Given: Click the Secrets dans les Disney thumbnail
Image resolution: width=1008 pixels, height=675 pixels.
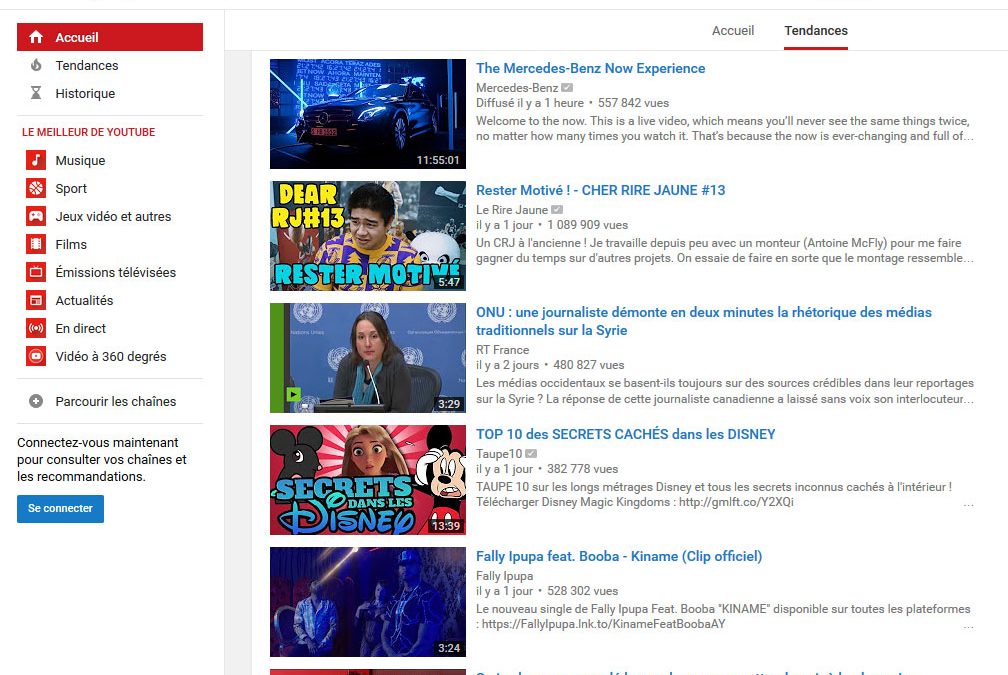Looking at the screenshot, I should coord(368,480).
